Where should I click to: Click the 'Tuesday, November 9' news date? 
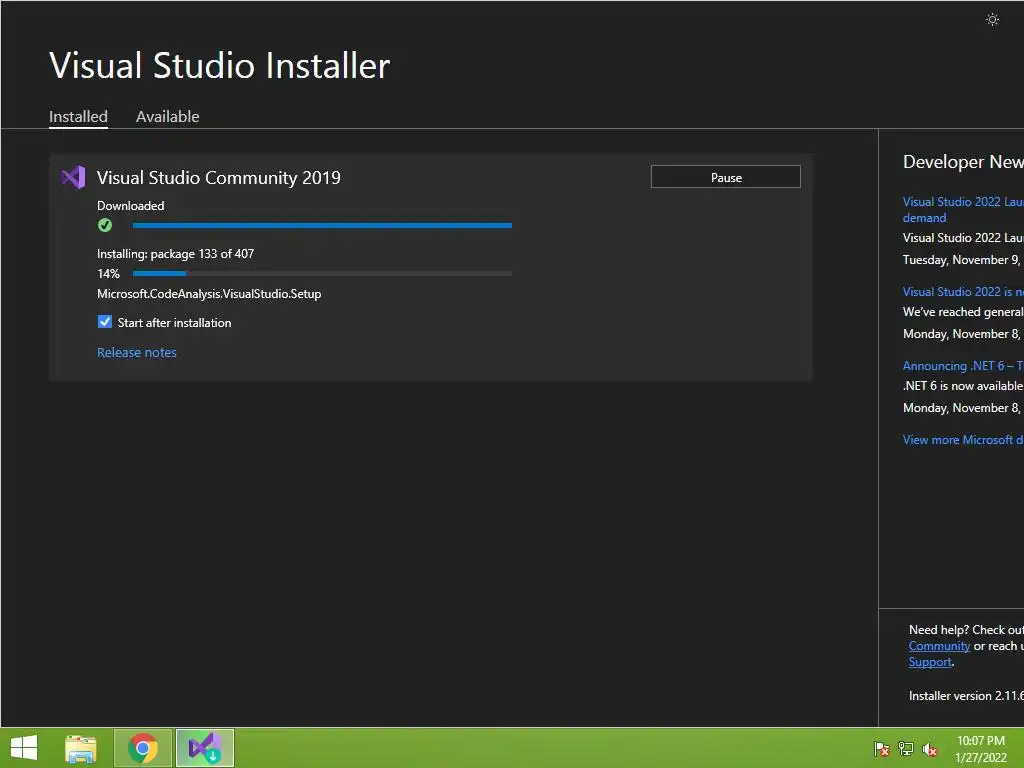click(x=963, y=260)
